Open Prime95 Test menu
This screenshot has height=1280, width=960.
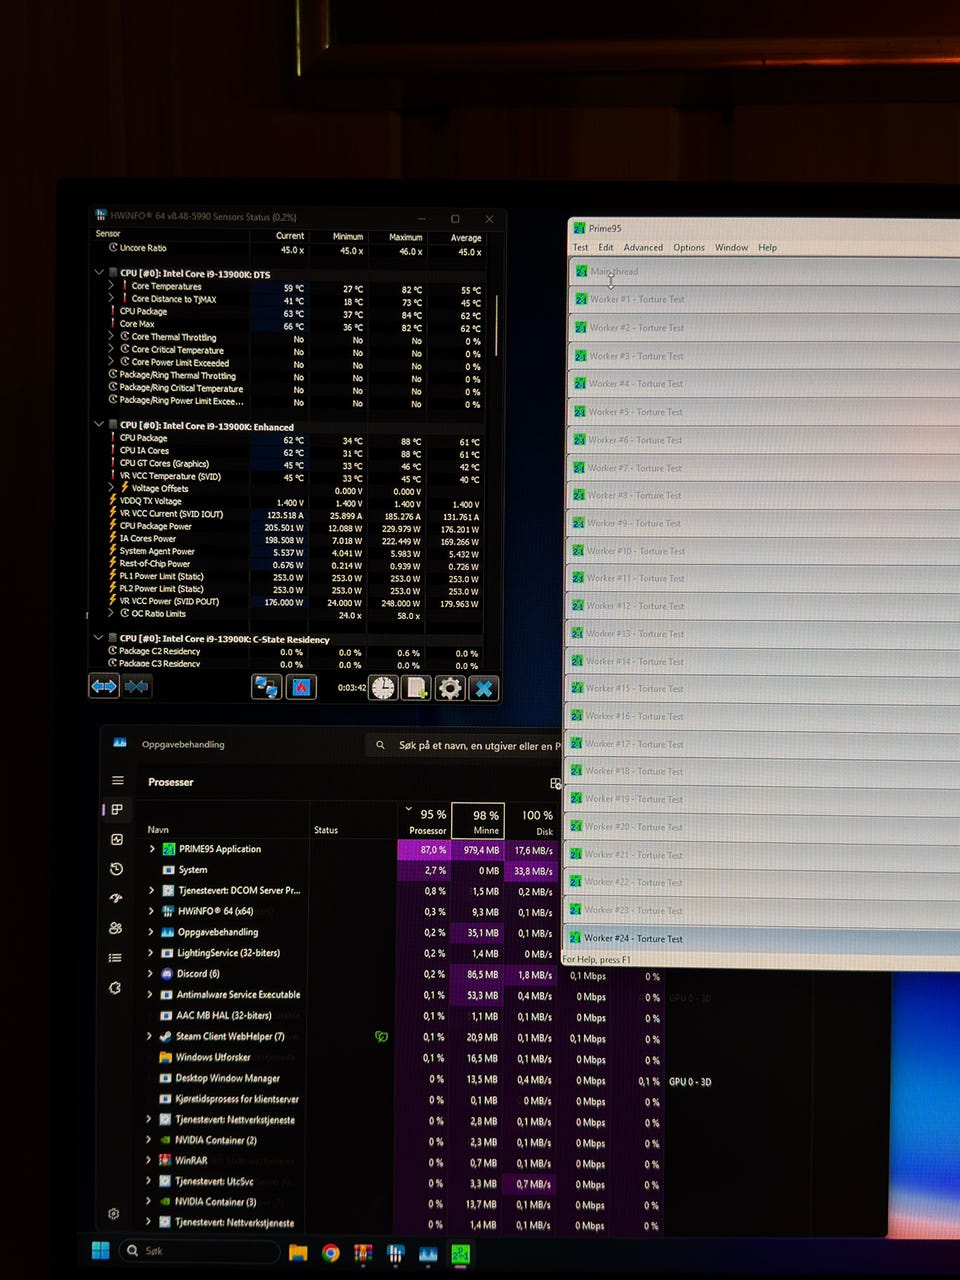[580, 247]
